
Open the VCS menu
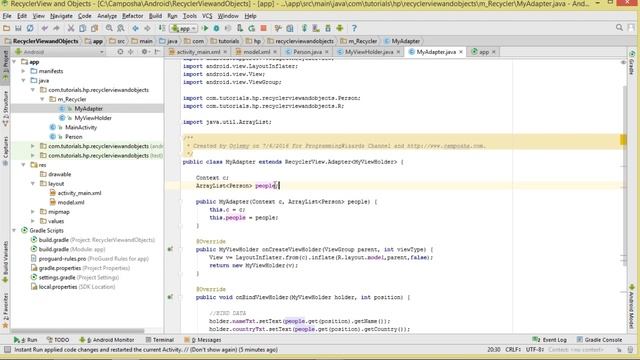click(207, 16)
